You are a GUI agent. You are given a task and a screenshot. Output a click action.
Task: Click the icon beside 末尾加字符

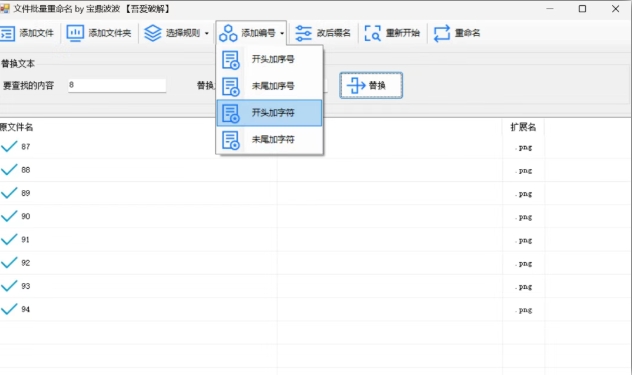pos(231,140)
